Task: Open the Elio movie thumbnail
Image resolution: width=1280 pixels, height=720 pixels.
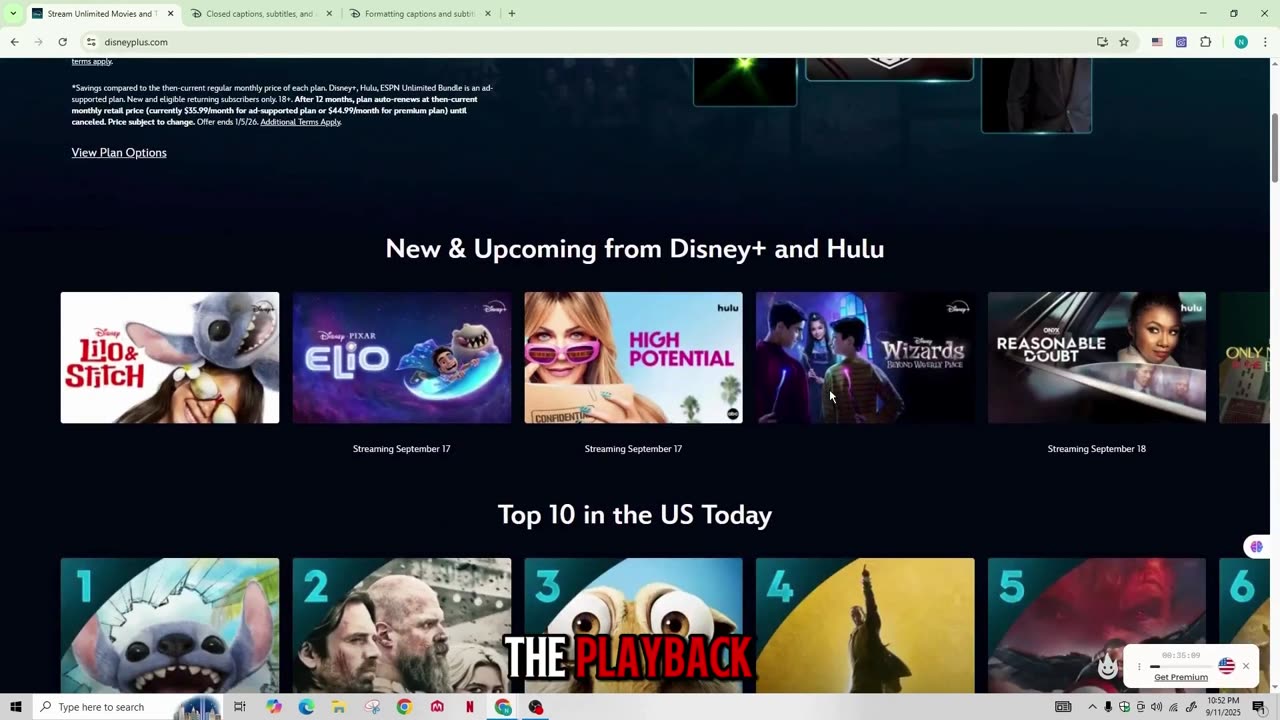Action: coord(402,357)
